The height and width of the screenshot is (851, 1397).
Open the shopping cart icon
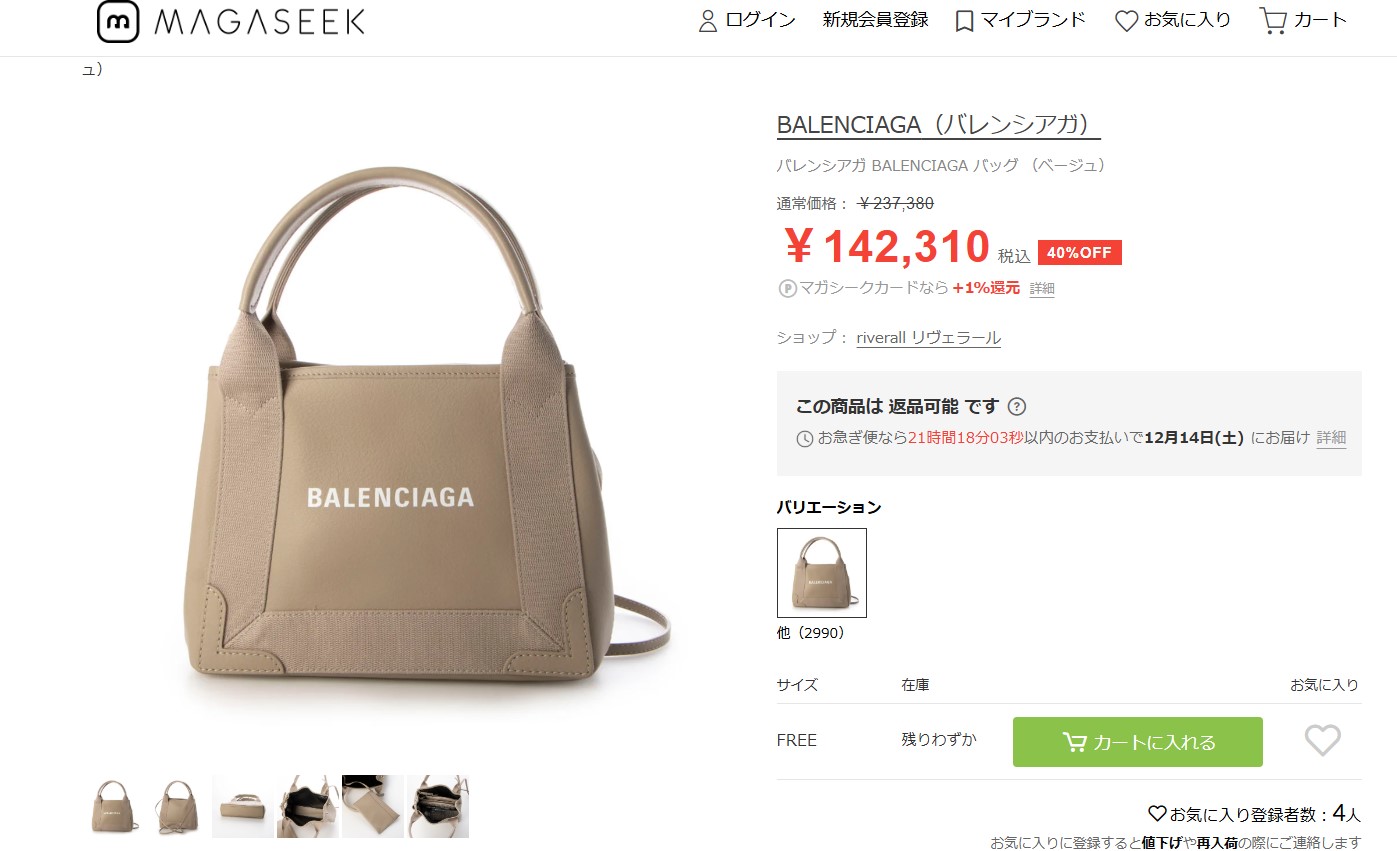pyautogui.click(x=1273, y=21)
